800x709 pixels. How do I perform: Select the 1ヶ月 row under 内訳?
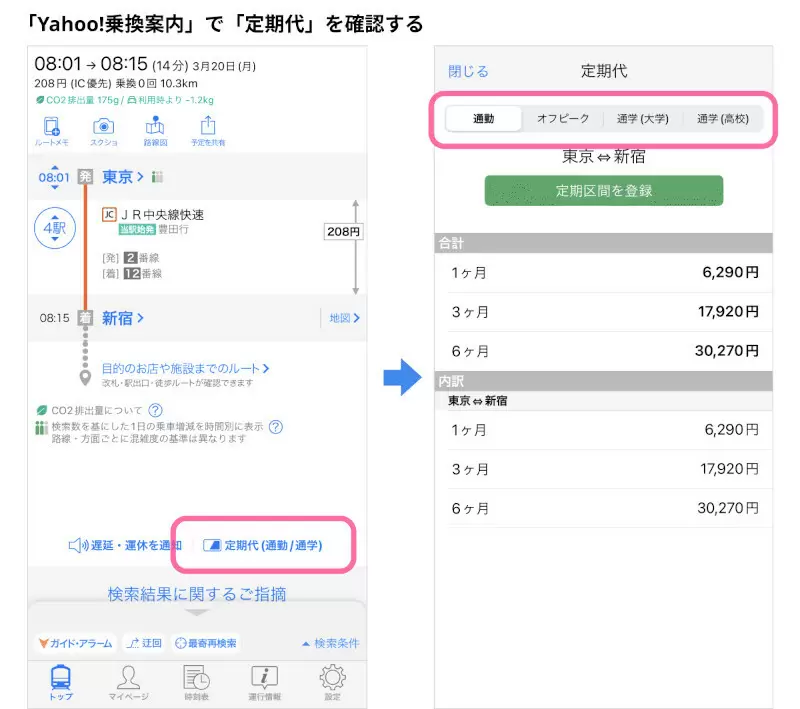click(604, 430)
